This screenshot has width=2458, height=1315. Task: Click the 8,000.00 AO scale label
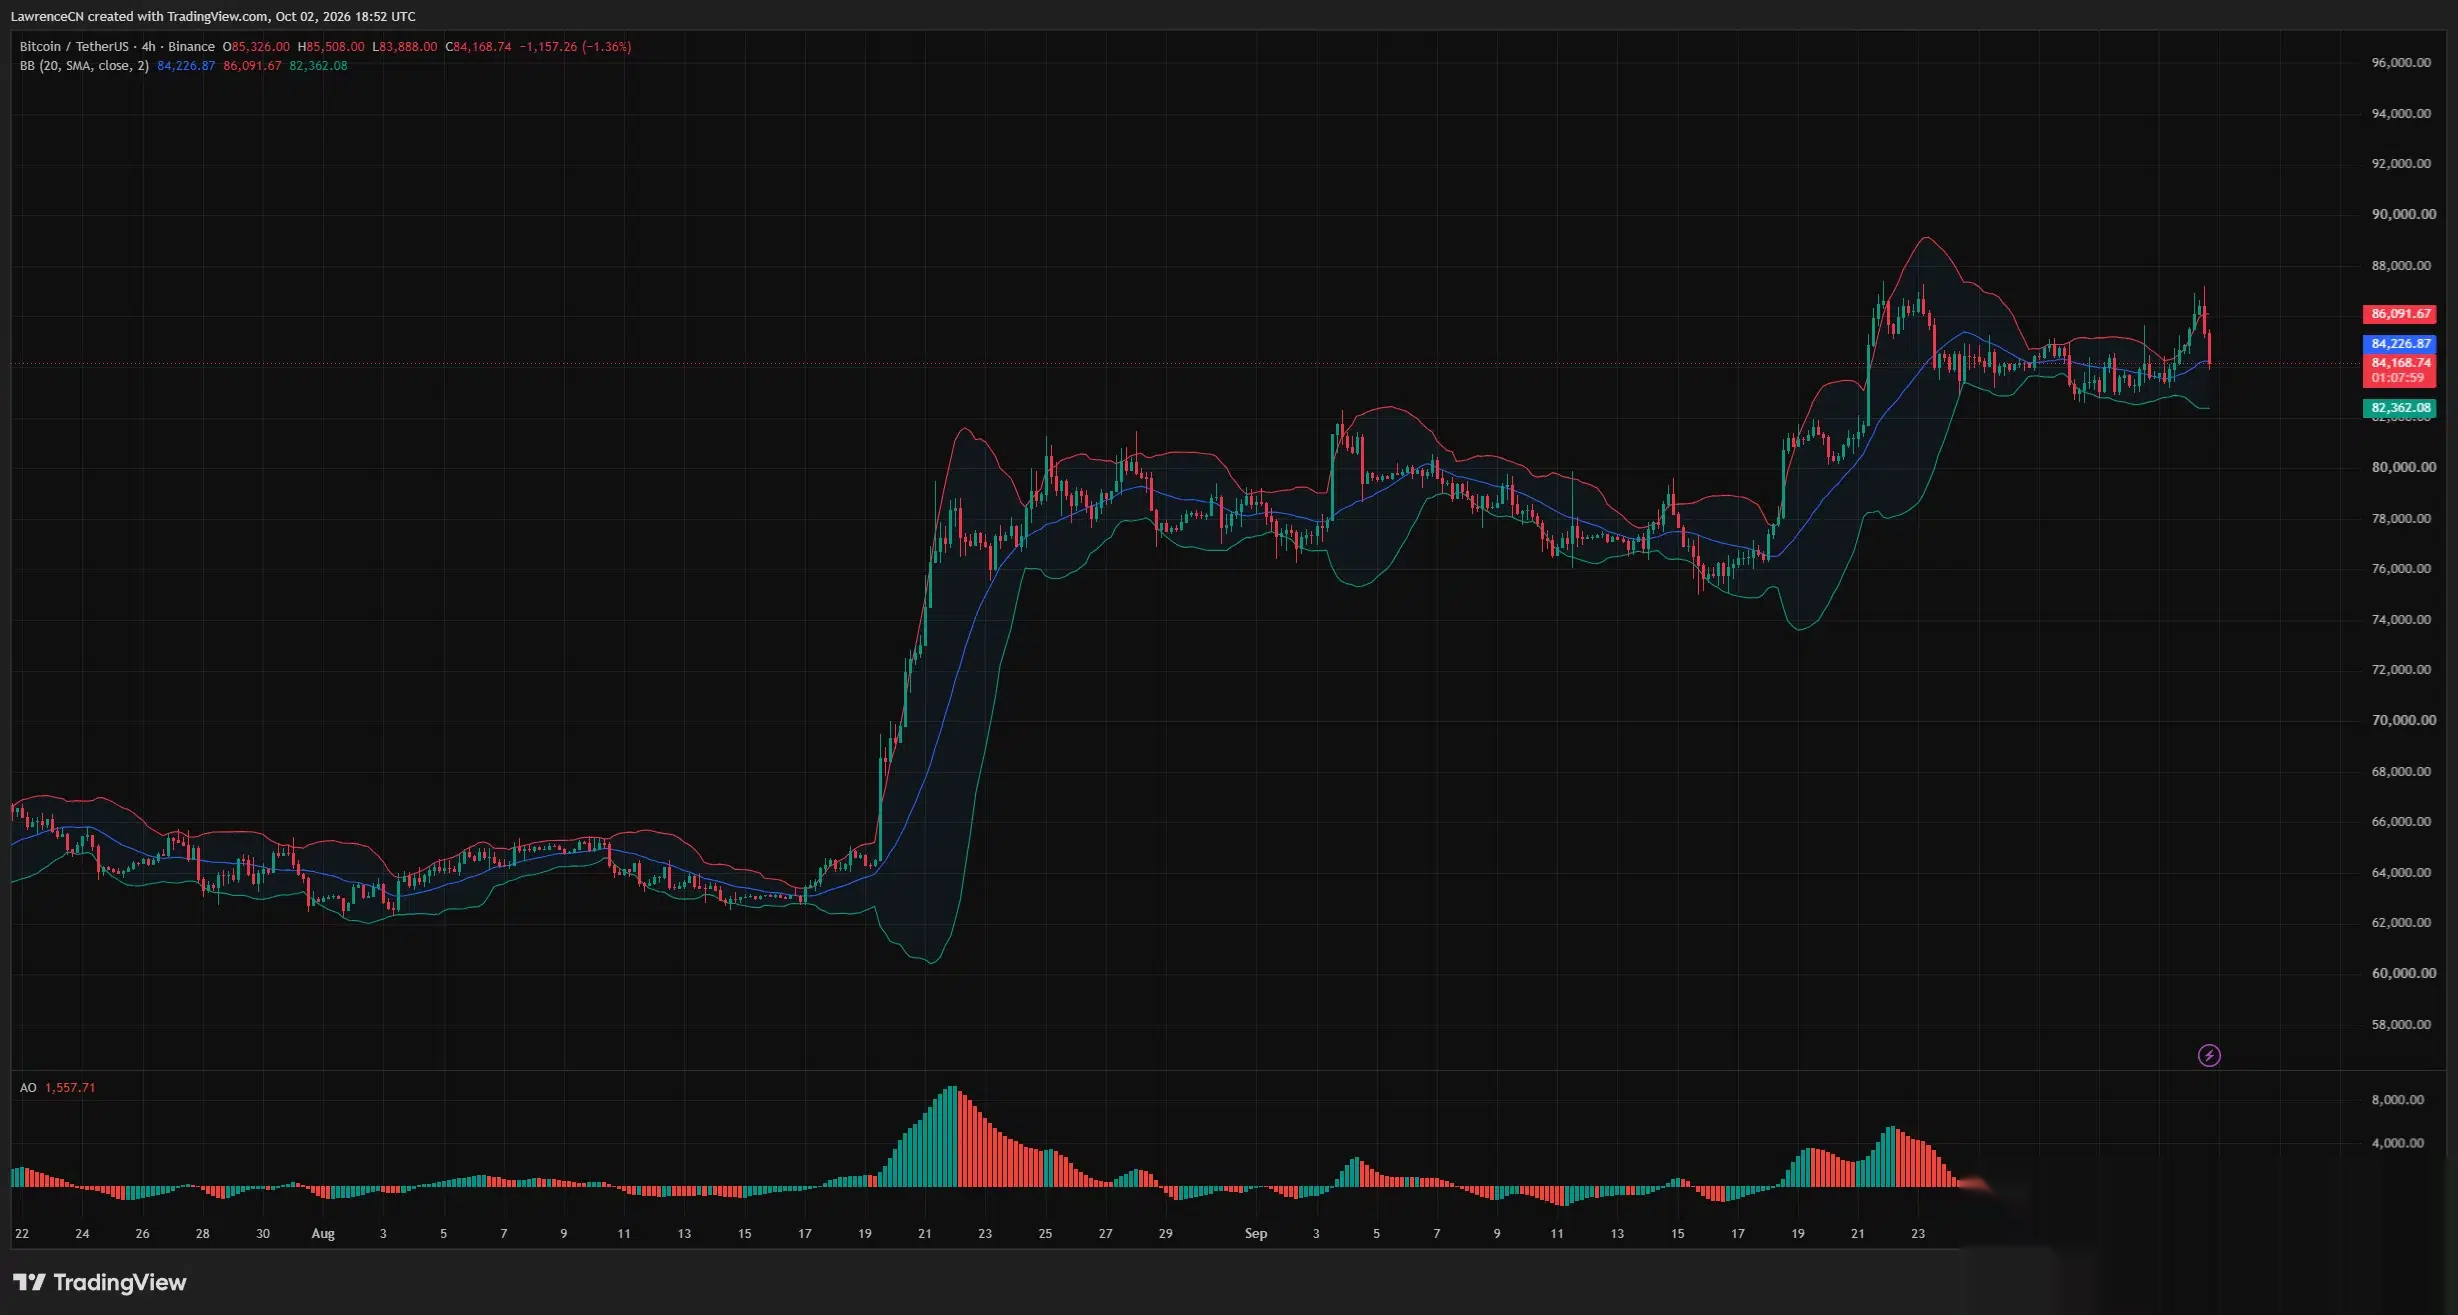(2398, 1099)
